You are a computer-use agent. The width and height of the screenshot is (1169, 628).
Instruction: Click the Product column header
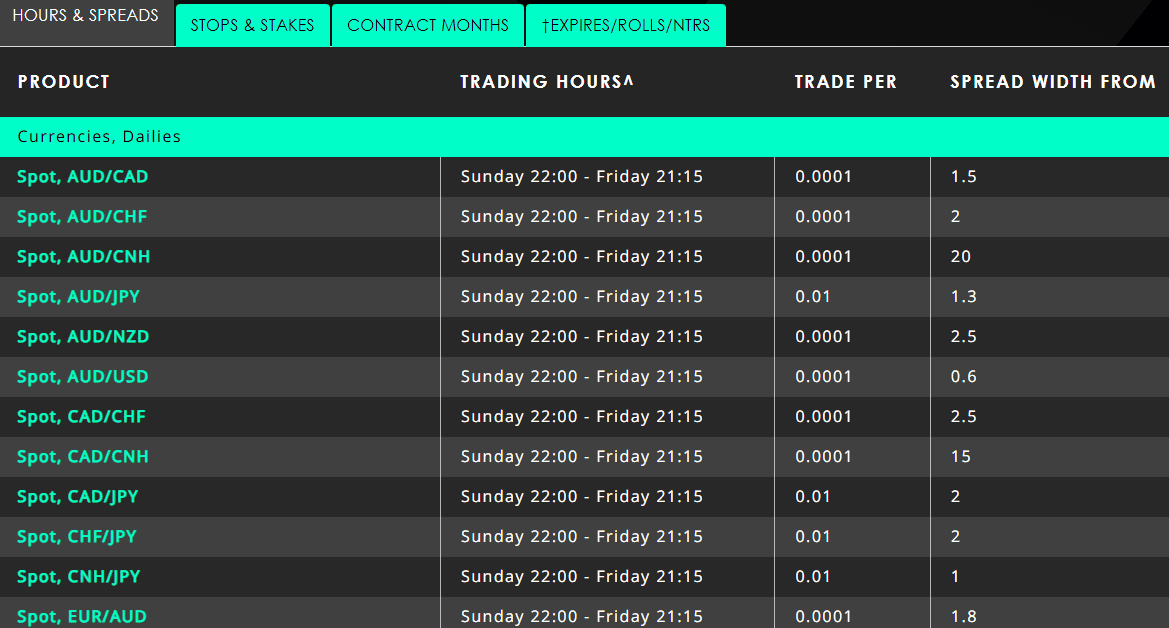coord(64,82)
